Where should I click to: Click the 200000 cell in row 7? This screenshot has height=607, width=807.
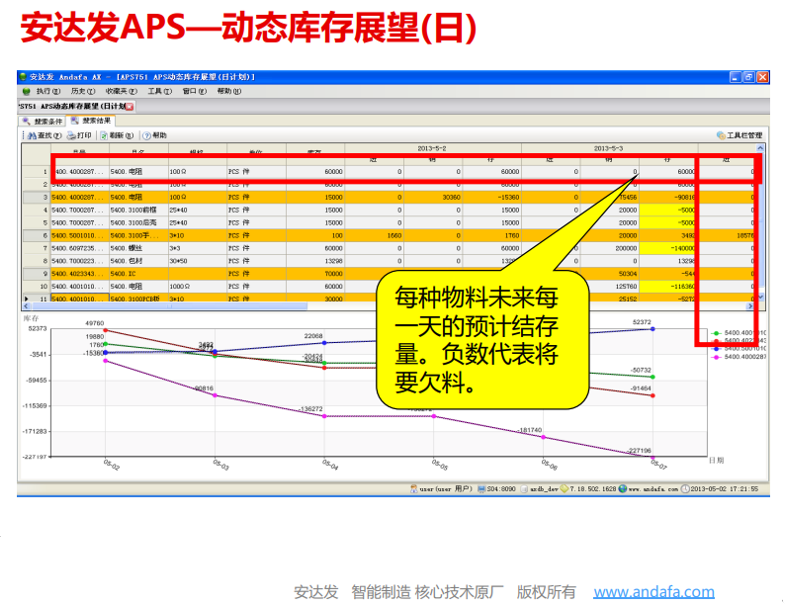point(610,248)
